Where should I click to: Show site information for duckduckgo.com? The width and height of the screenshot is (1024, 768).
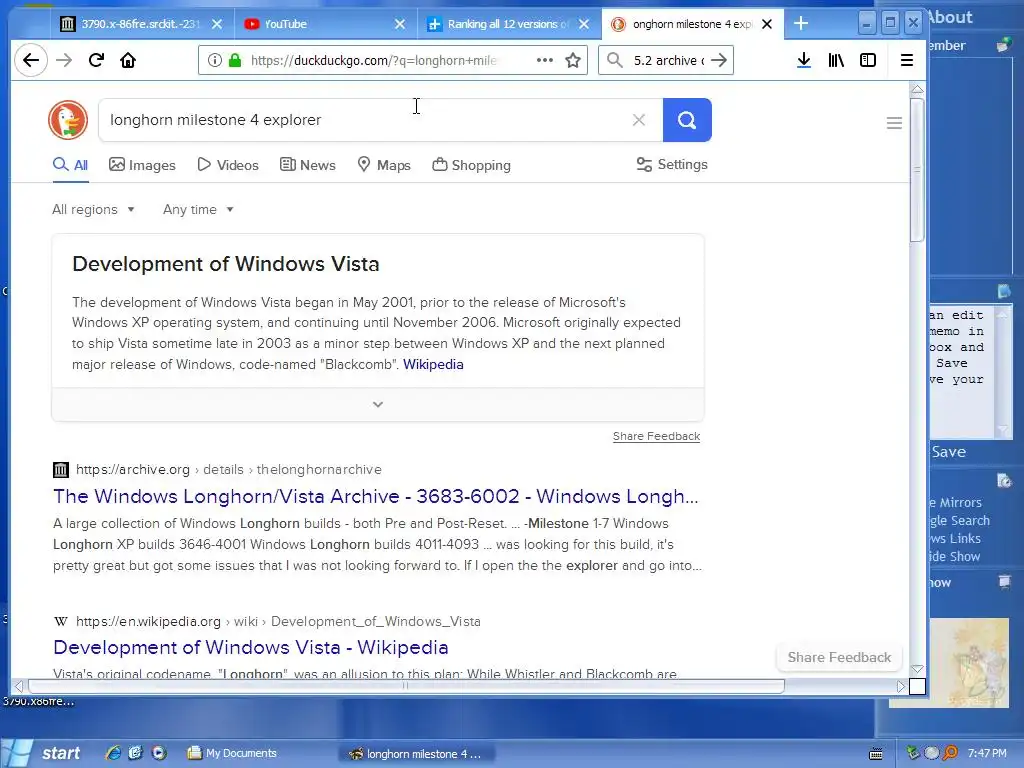[x=214, y=60]
